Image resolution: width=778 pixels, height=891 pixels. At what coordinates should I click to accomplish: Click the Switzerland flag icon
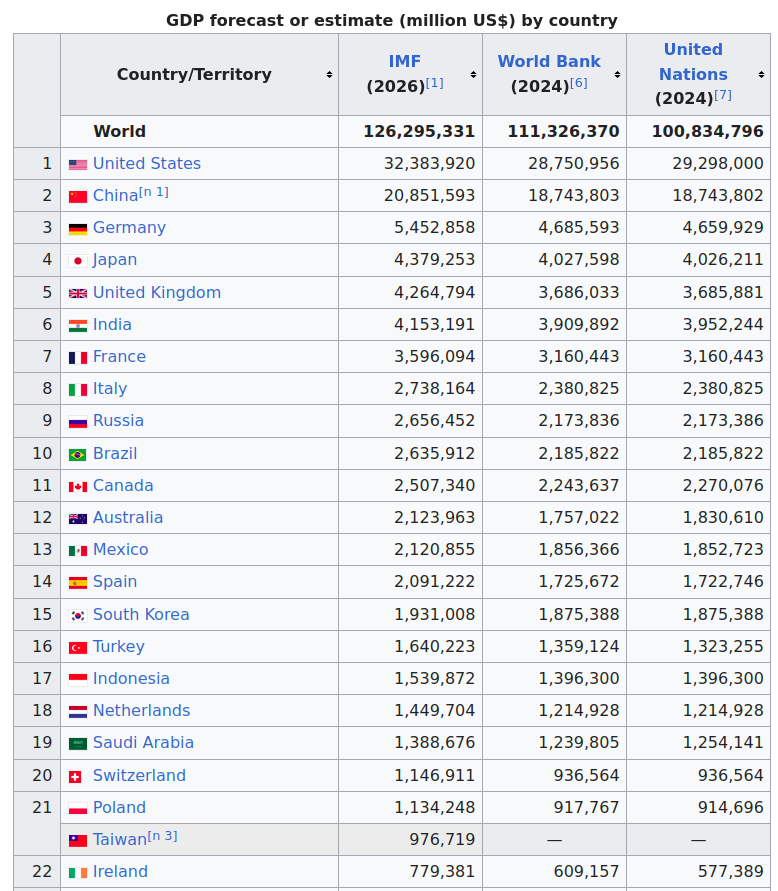click(75, 777)
